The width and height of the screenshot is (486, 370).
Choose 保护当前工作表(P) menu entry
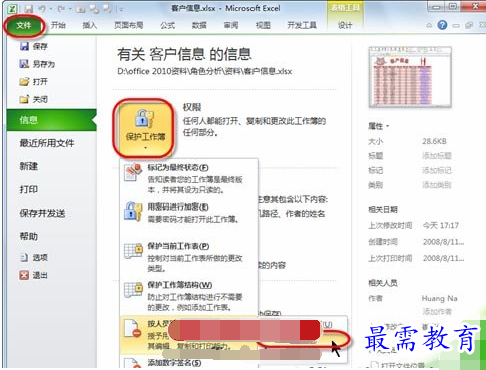point(189,257)
